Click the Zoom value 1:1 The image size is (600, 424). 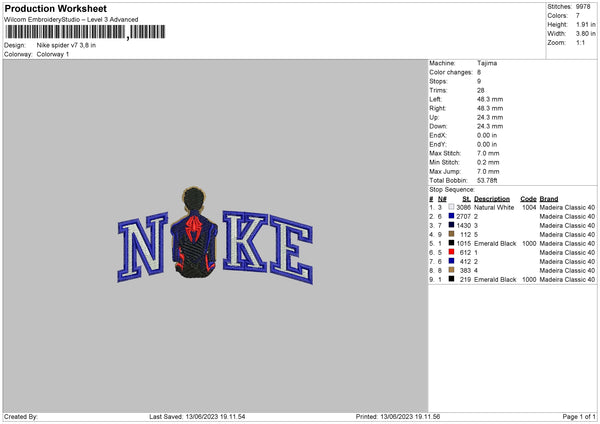click(x=580, y=42)
